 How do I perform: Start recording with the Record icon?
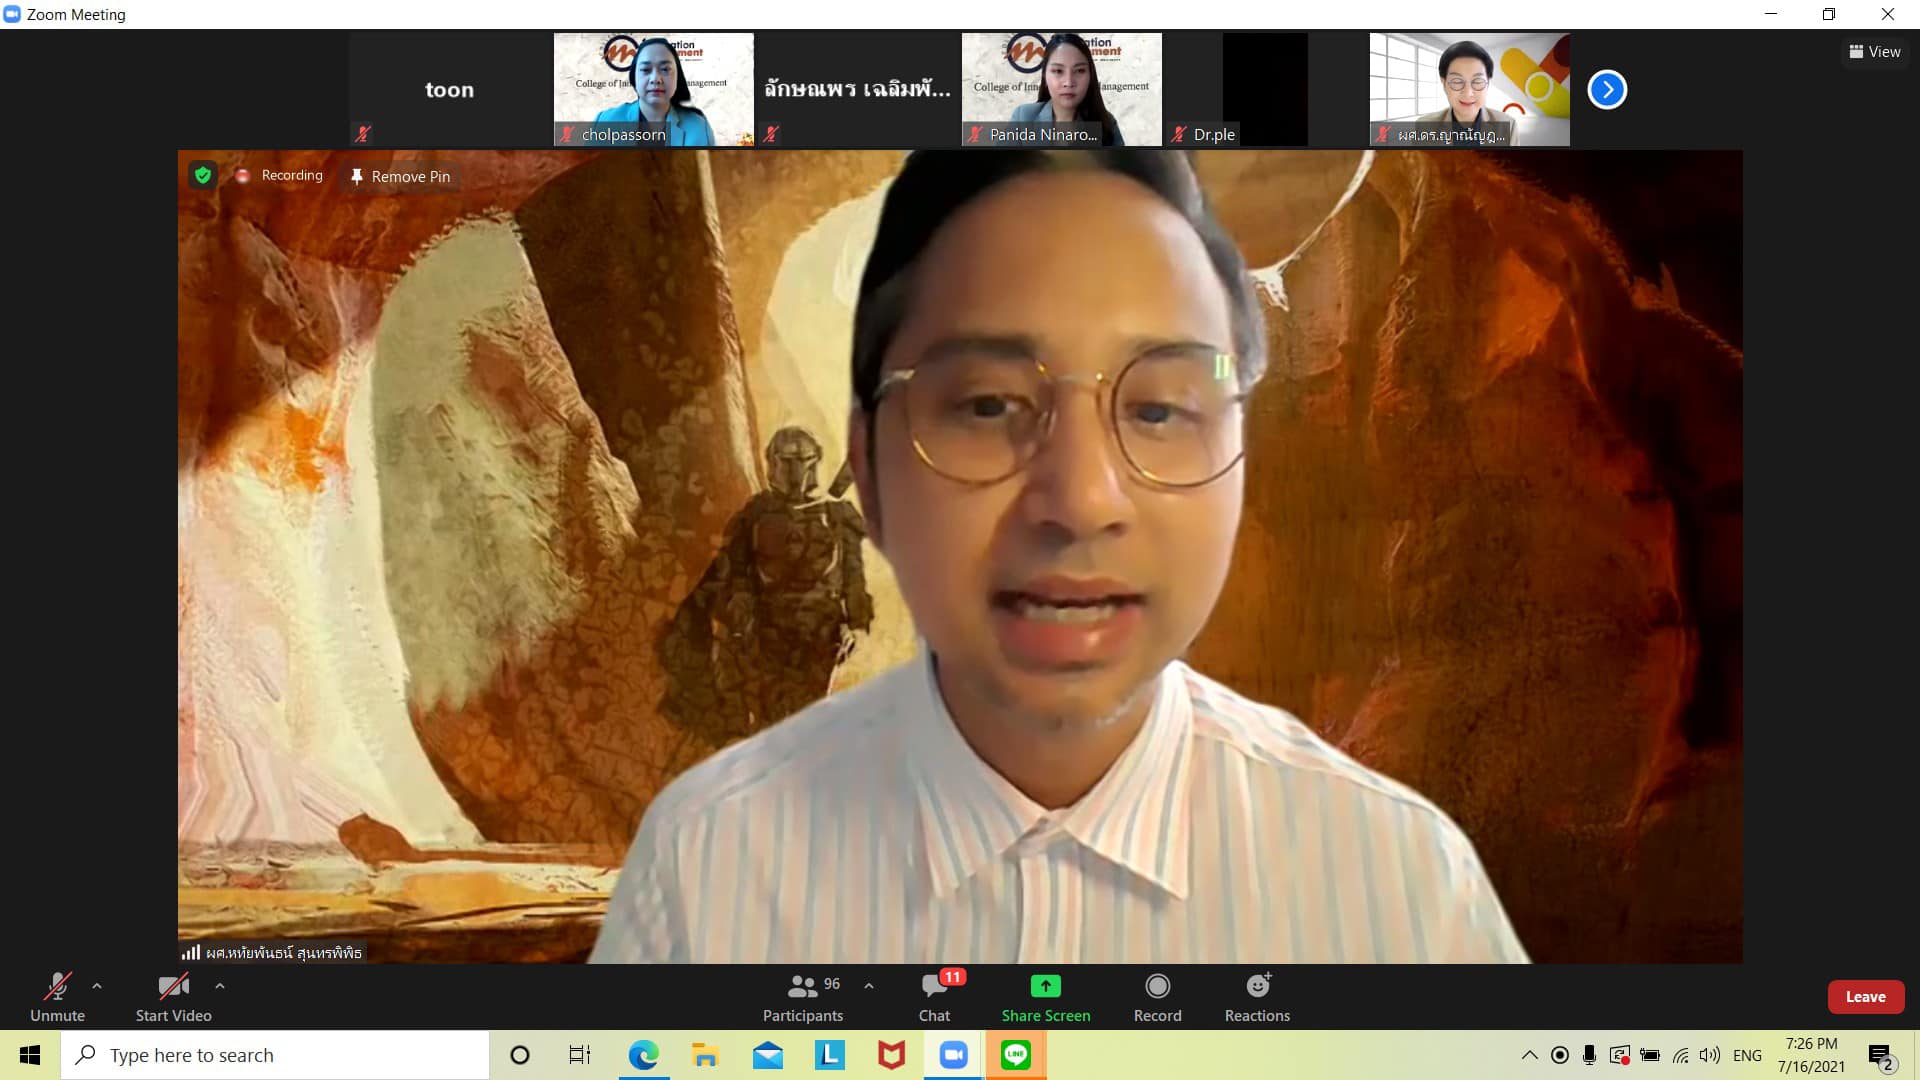pyautogui.click(x=1157, y=987)
